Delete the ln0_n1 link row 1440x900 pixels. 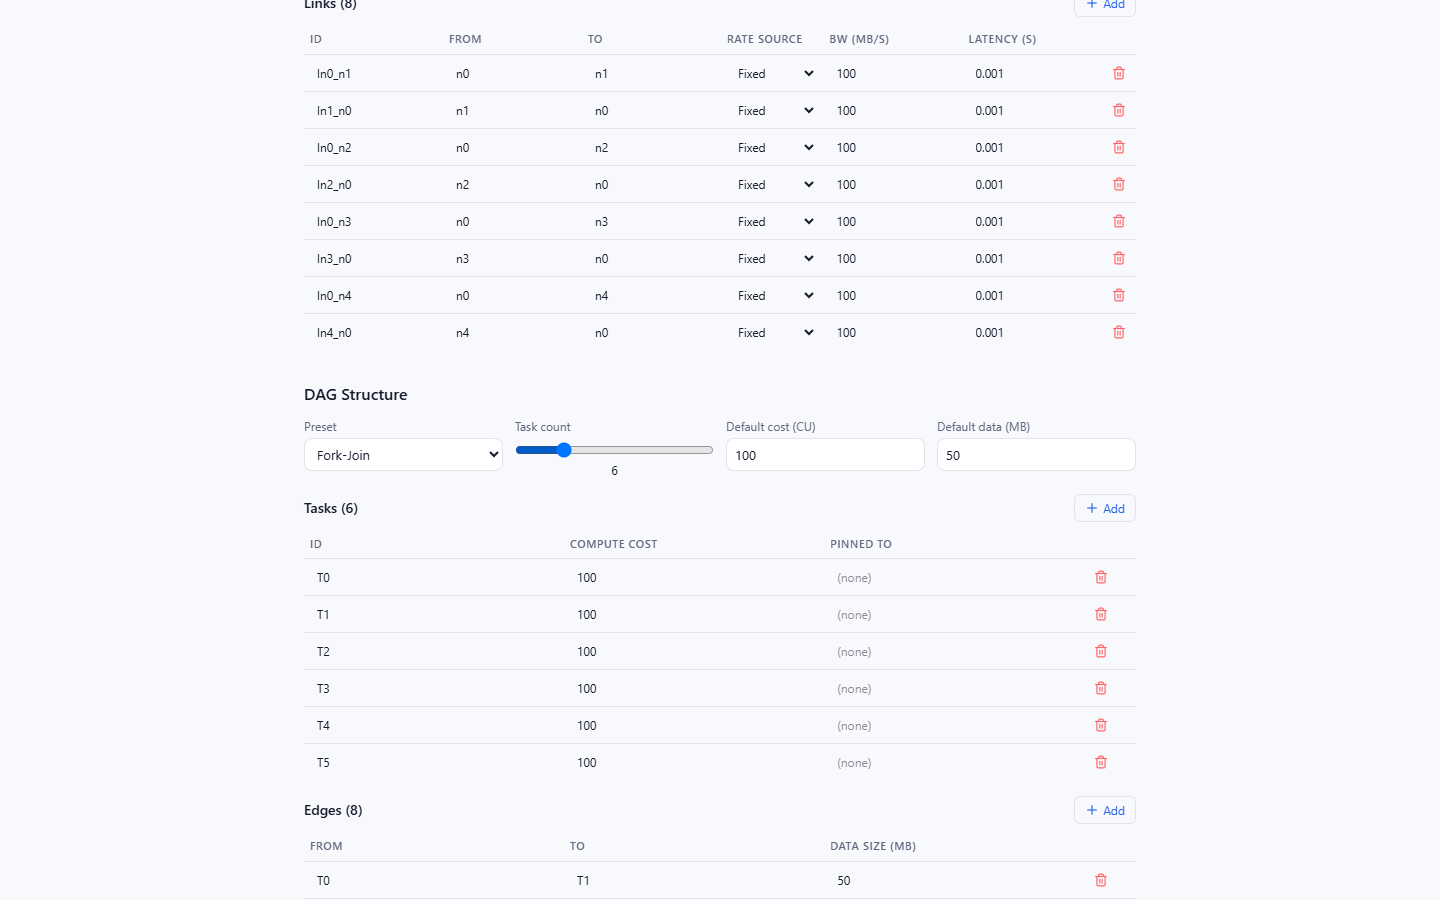point(1119,73)
